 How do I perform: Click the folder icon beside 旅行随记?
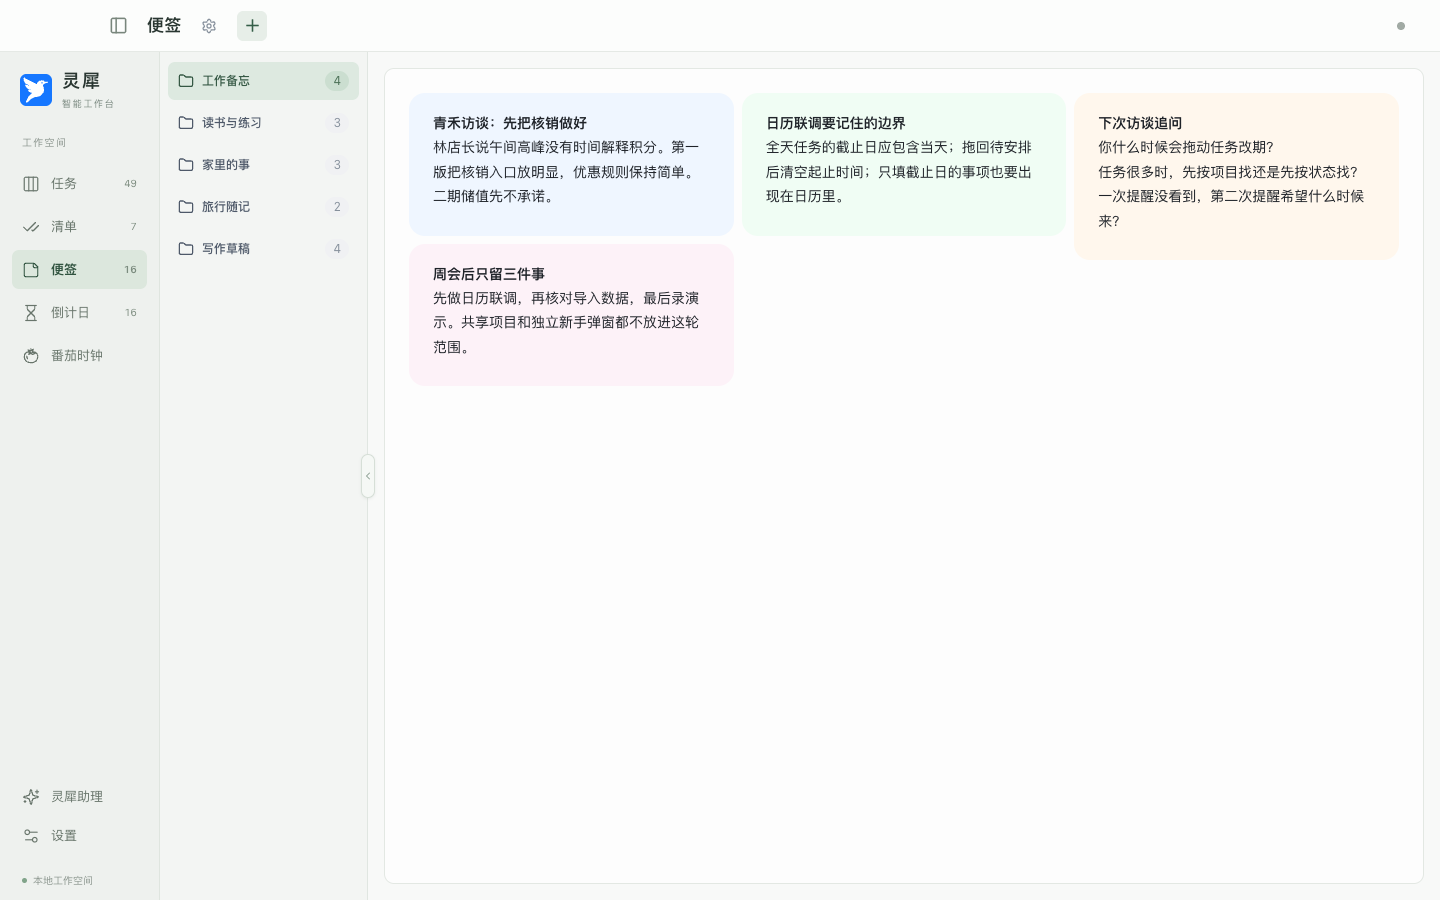[x=186, y=207]
